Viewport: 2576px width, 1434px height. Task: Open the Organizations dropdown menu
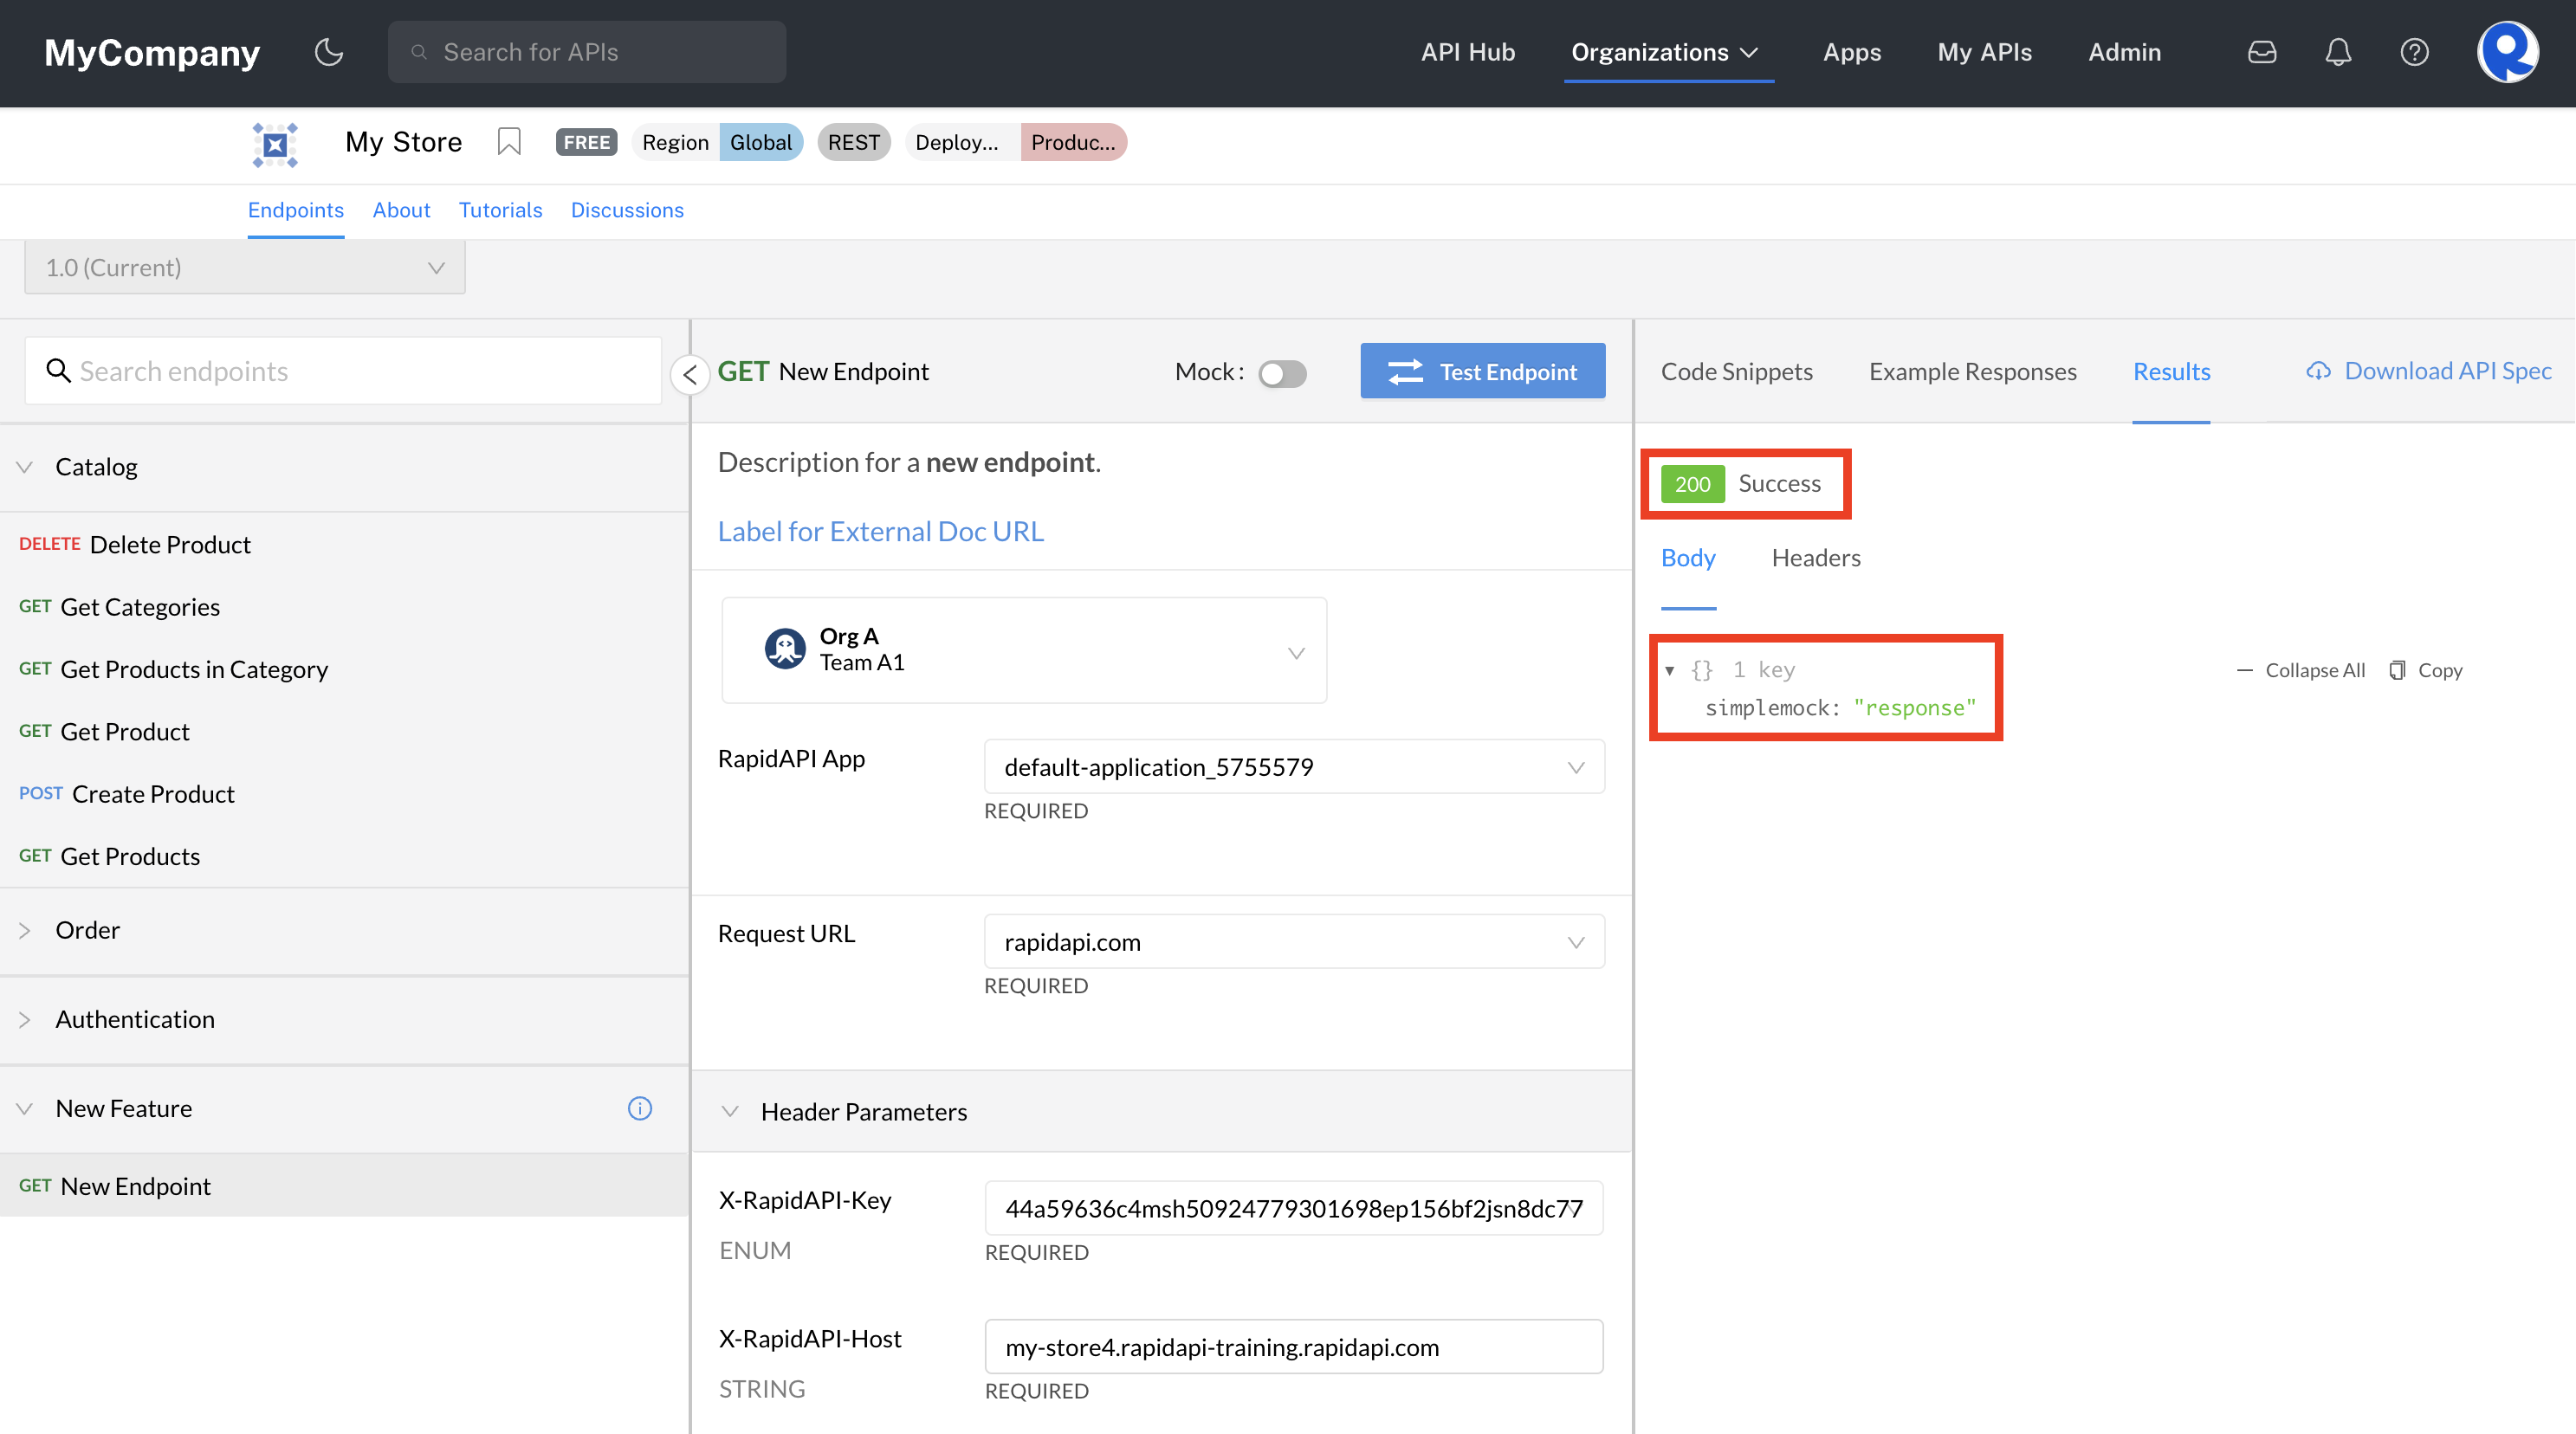point(1664,52)
